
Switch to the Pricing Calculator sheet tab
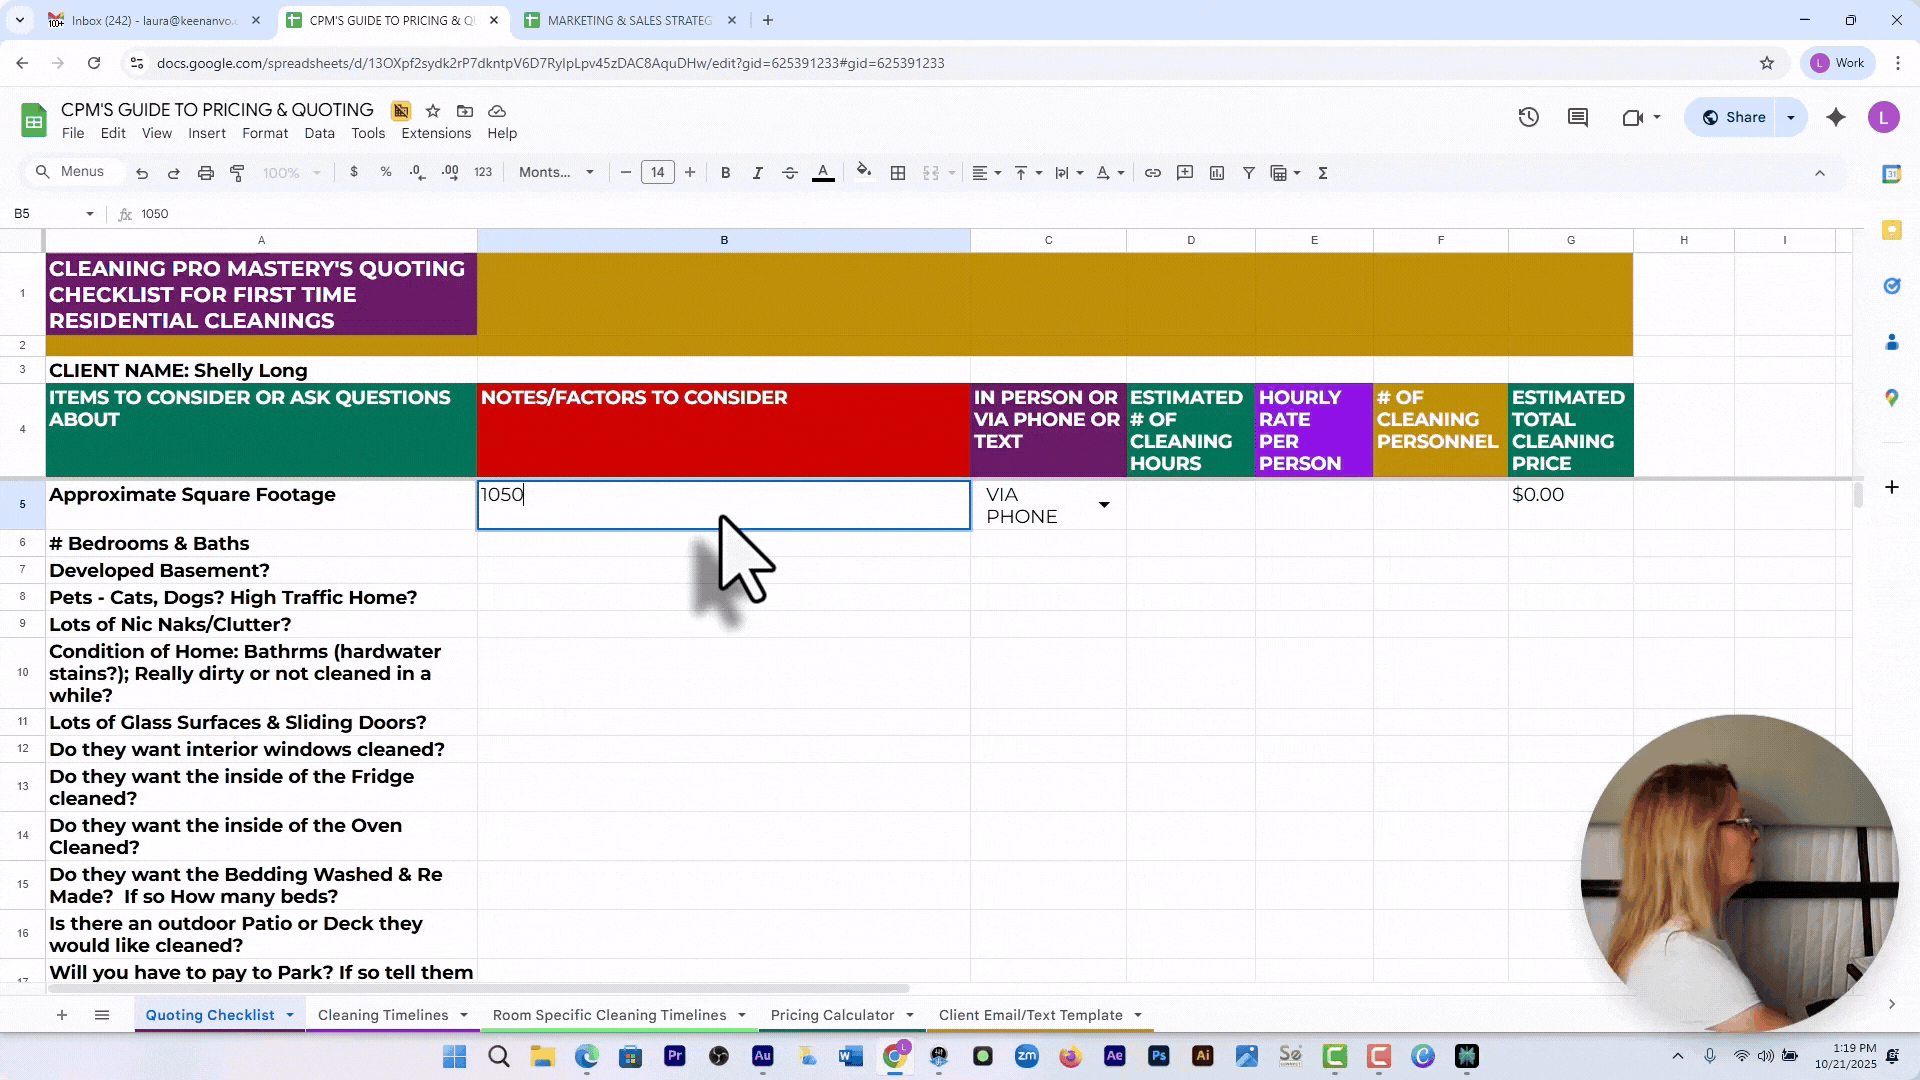tap(831, 1015)
